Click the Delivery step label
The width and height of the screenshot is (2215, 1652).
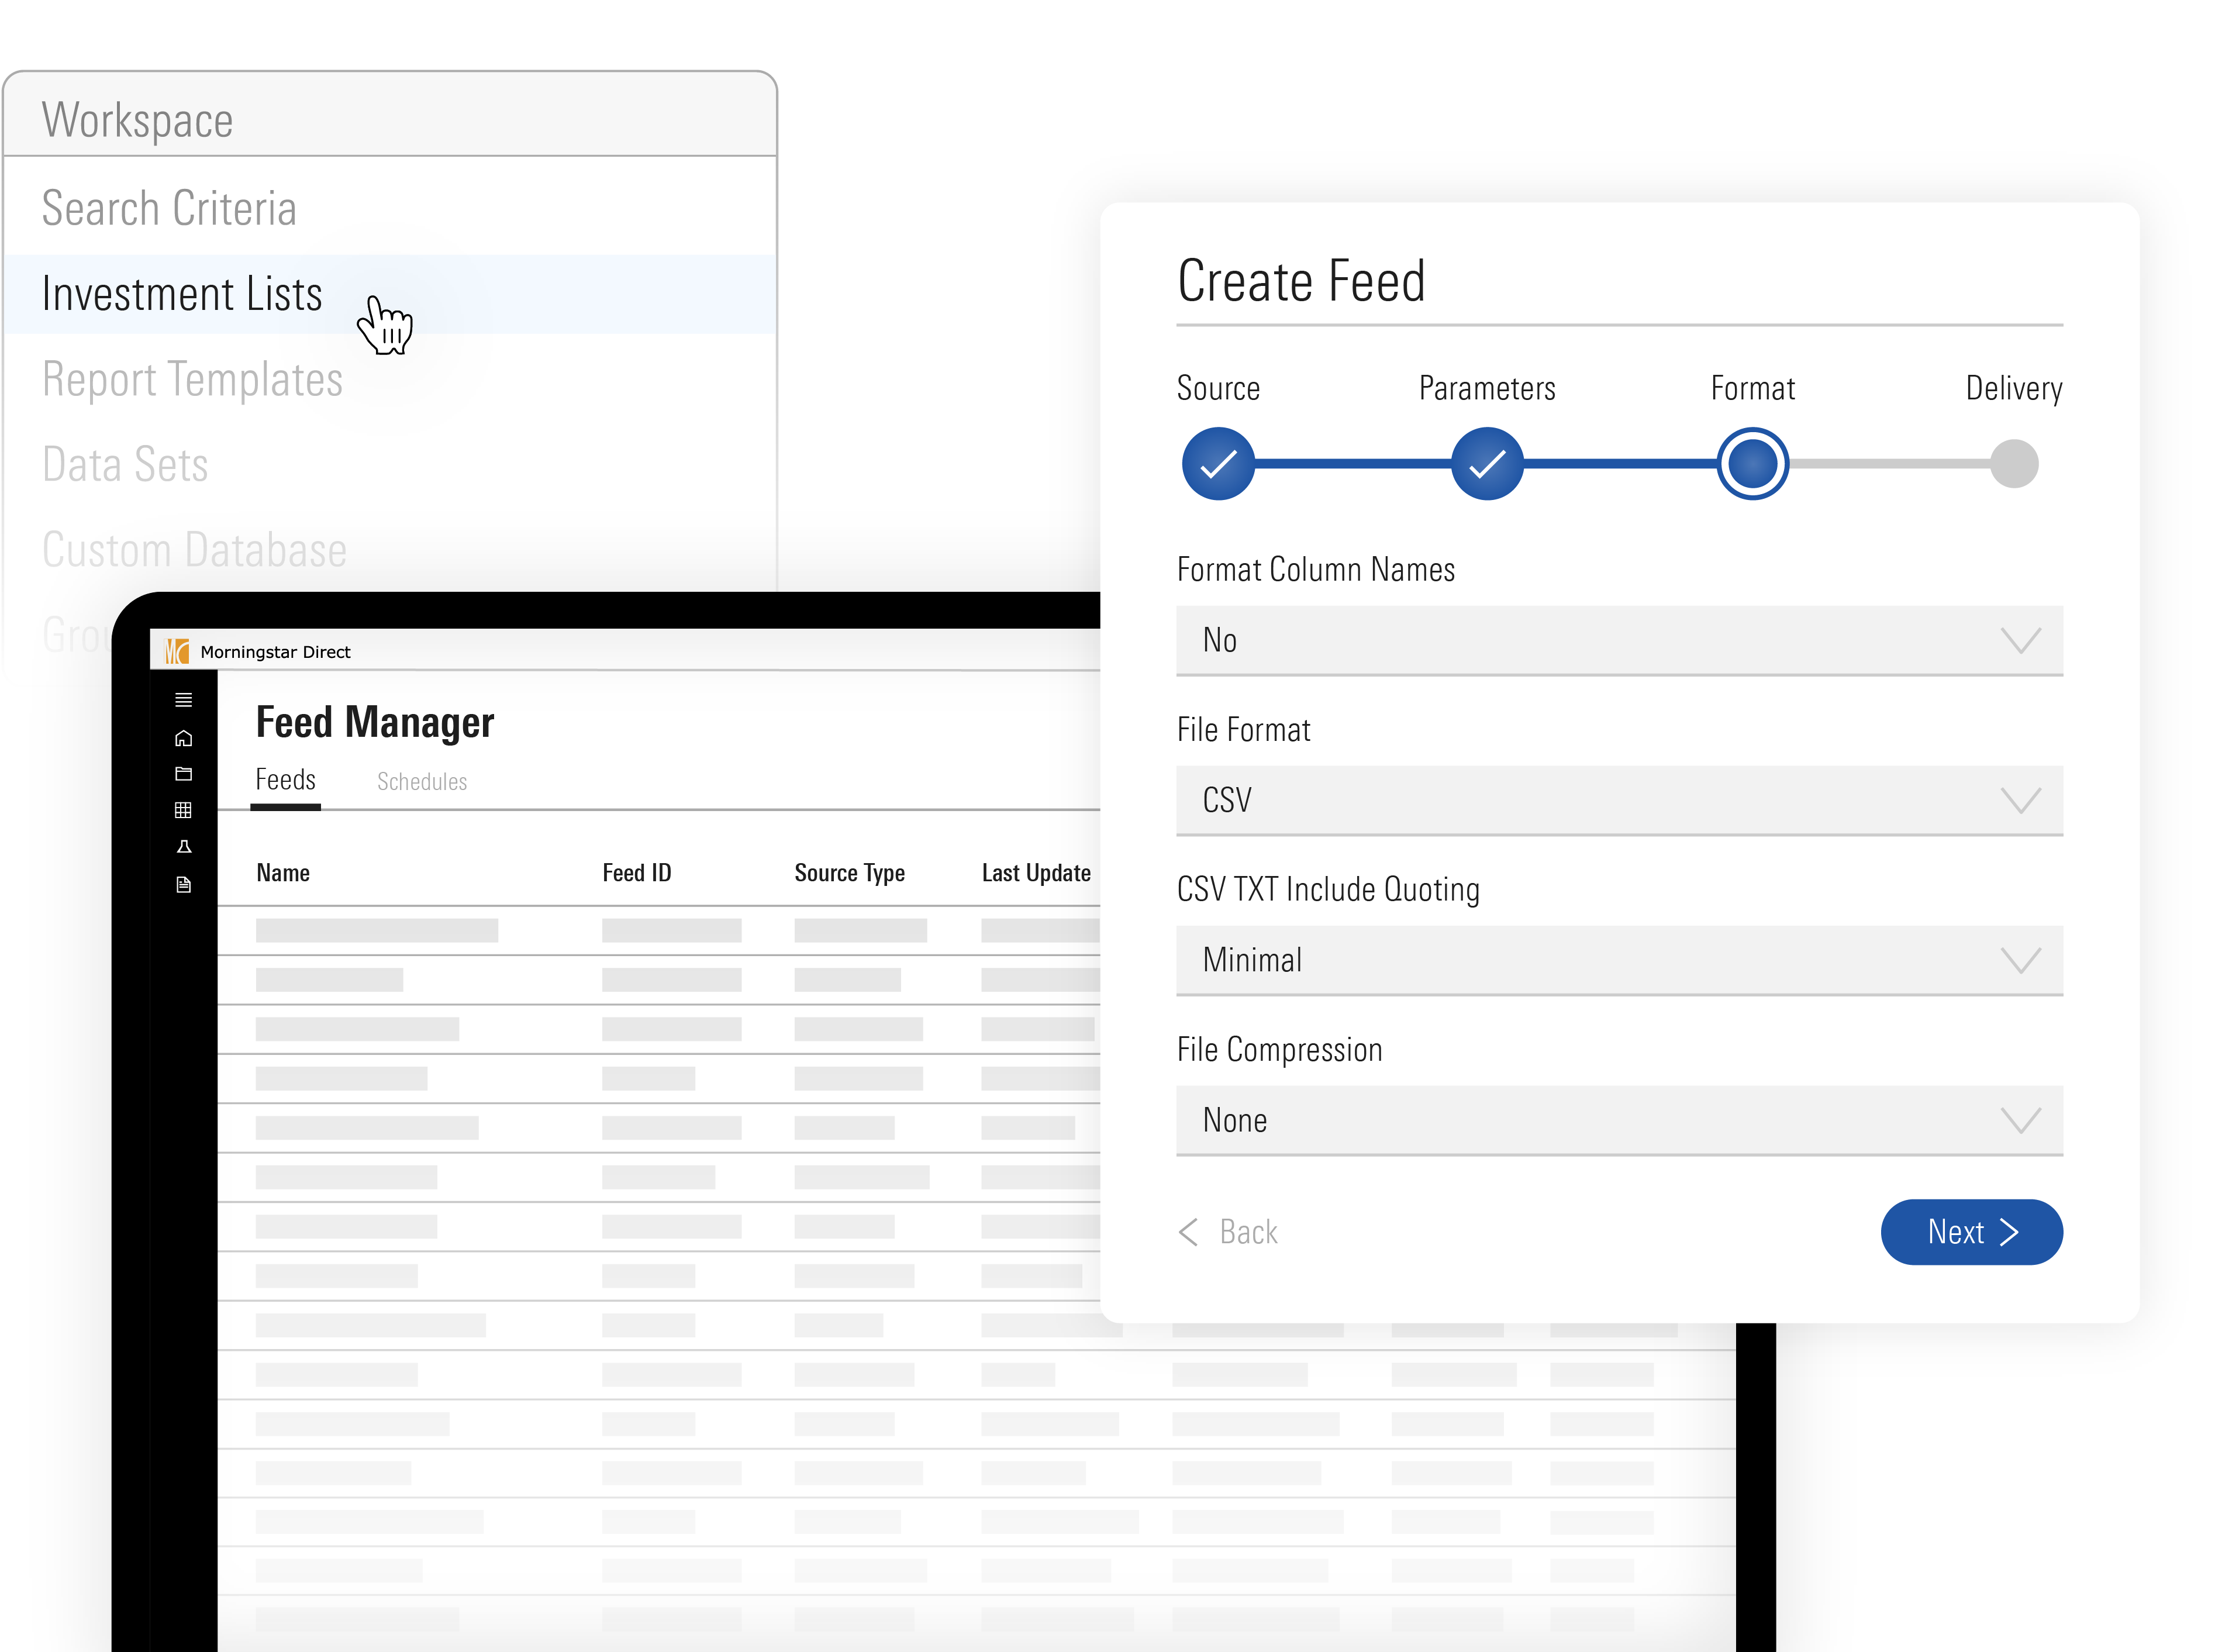pos(2014,388)
